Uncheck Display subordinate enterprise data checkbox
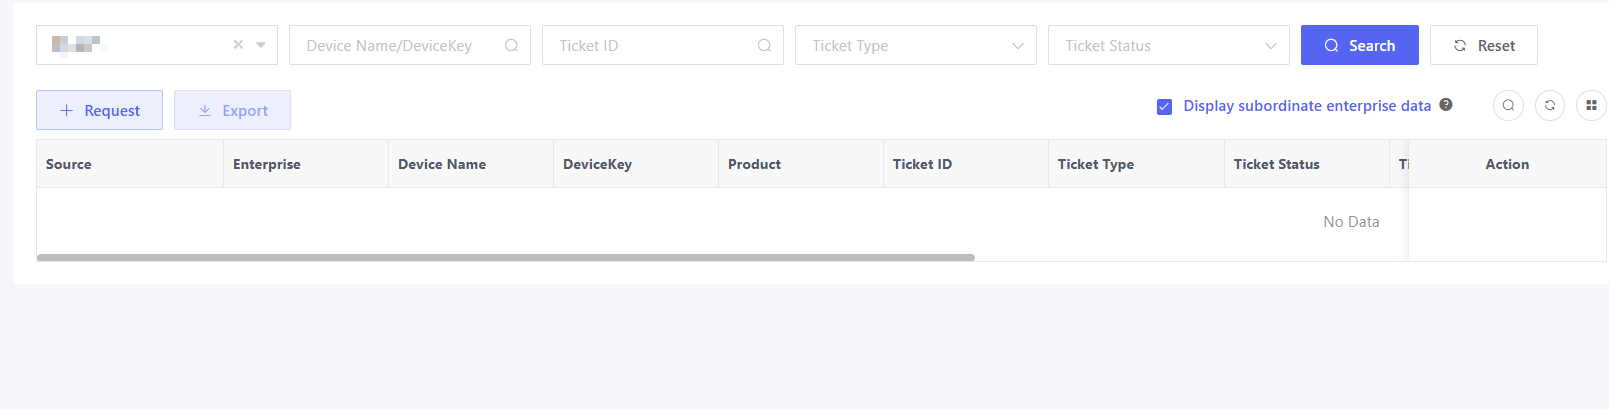 1165,107
